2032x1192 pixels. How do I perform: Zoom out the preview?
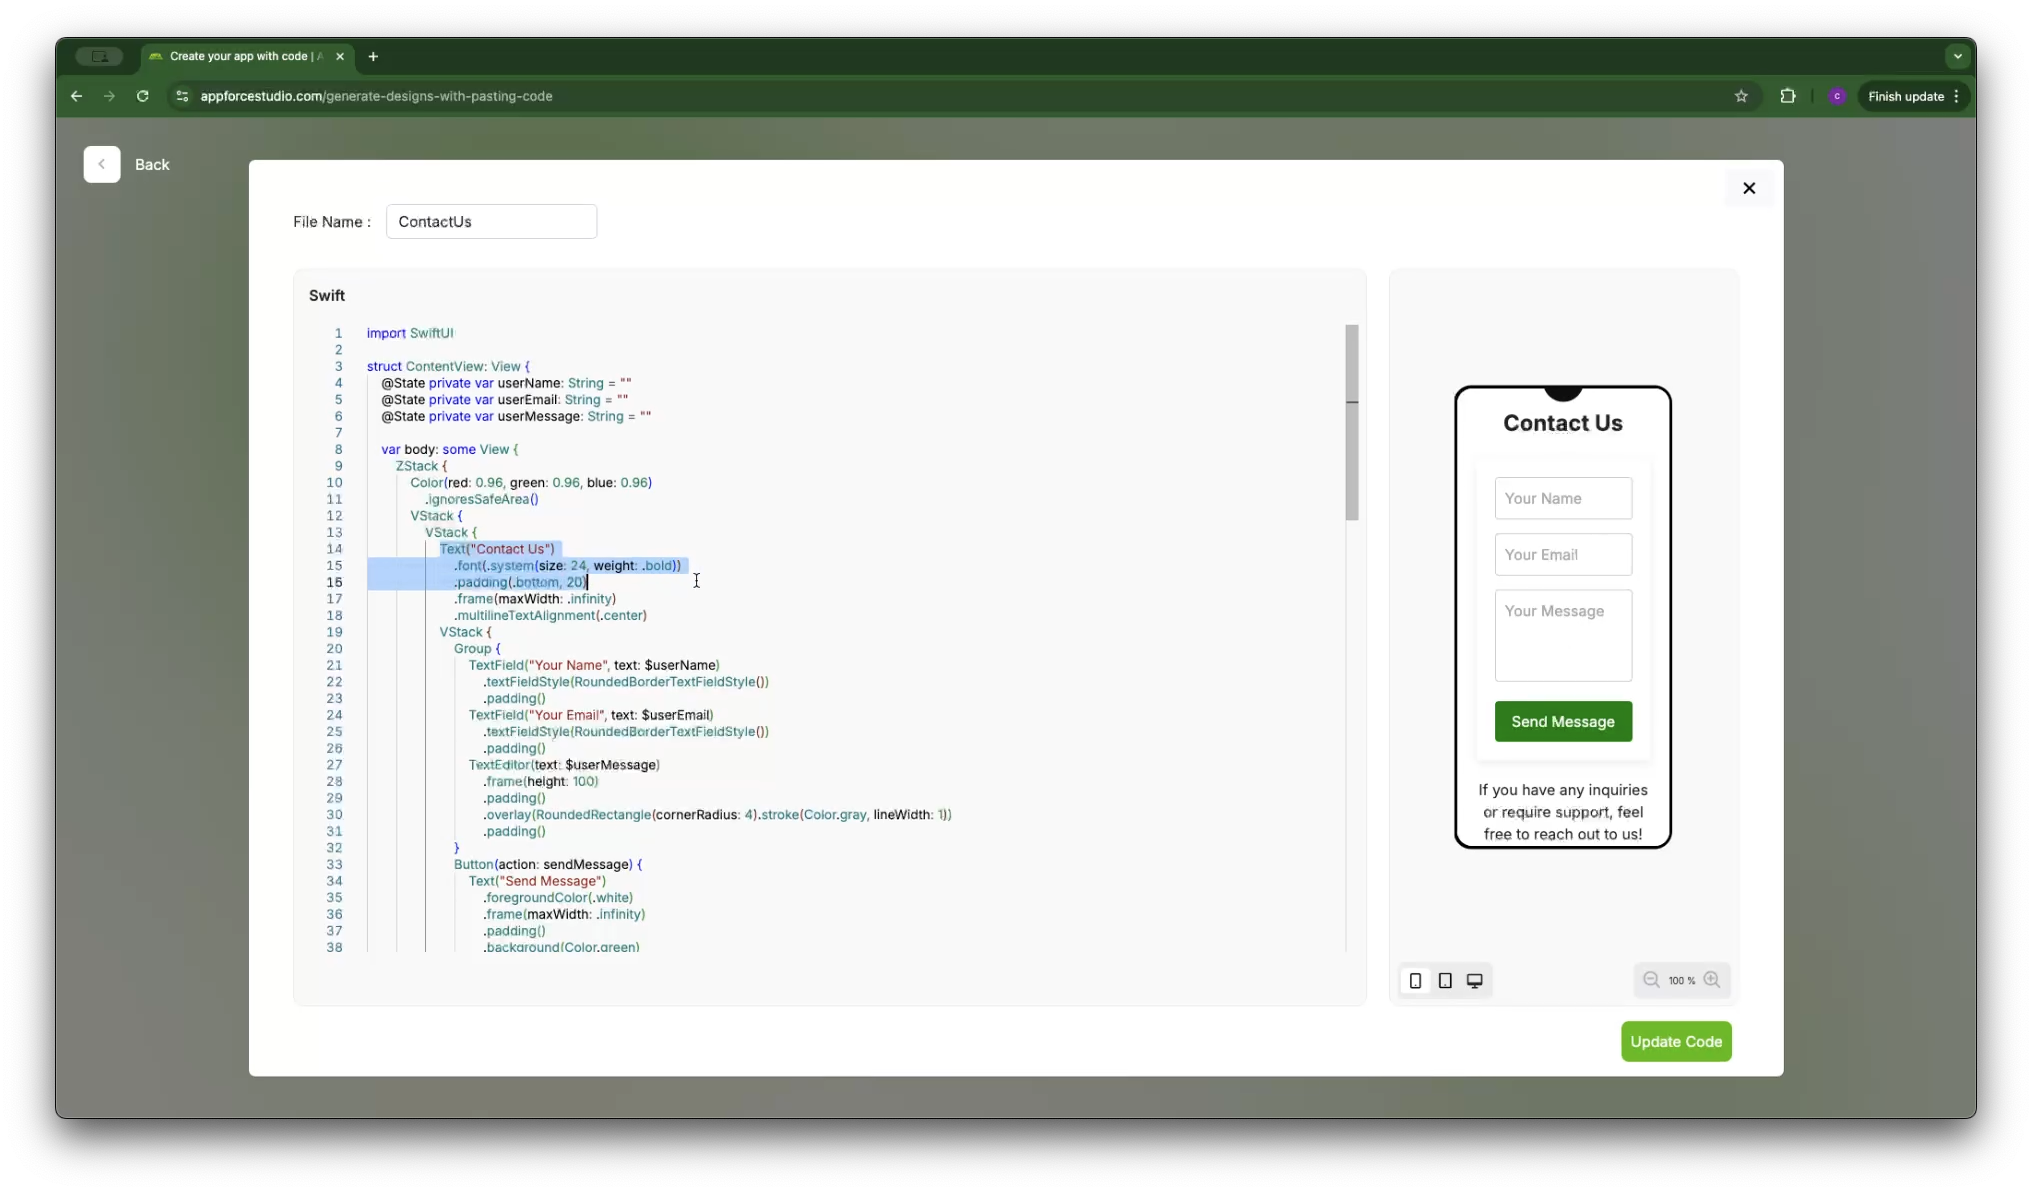[1651, 980]
